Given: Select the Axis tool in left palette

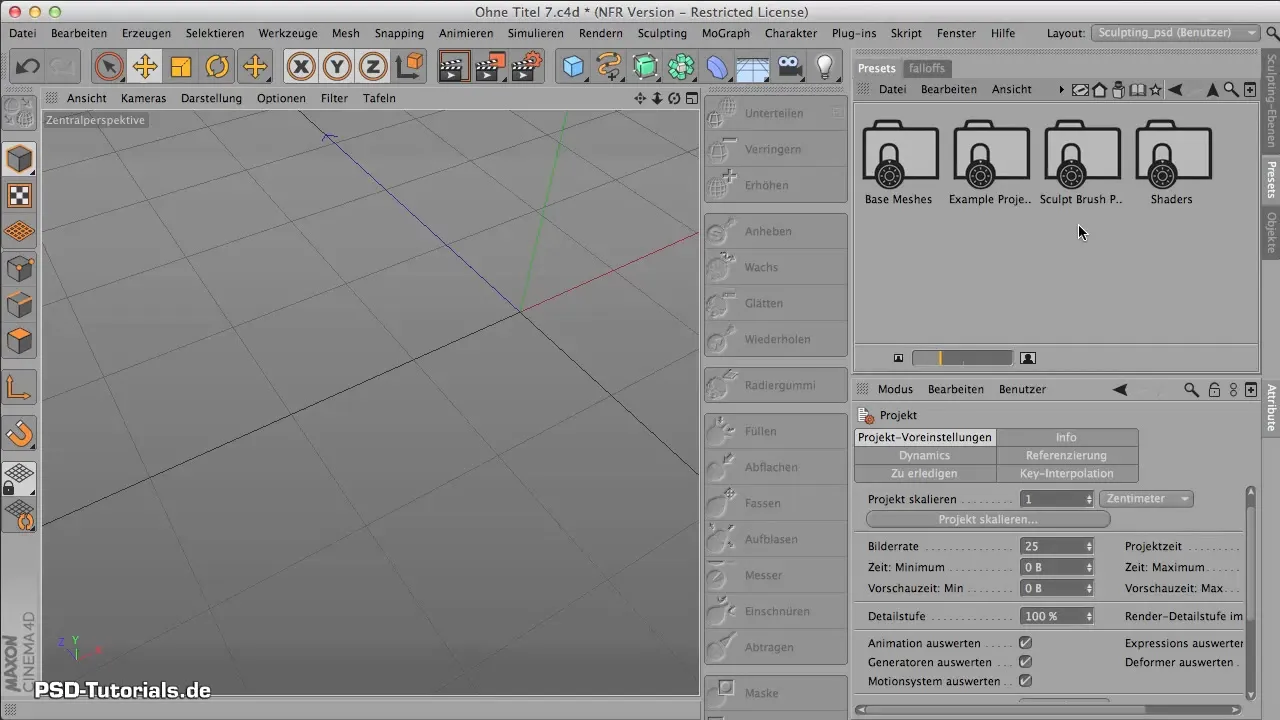Looking at the screenshot, I should (x=20, y=387).
